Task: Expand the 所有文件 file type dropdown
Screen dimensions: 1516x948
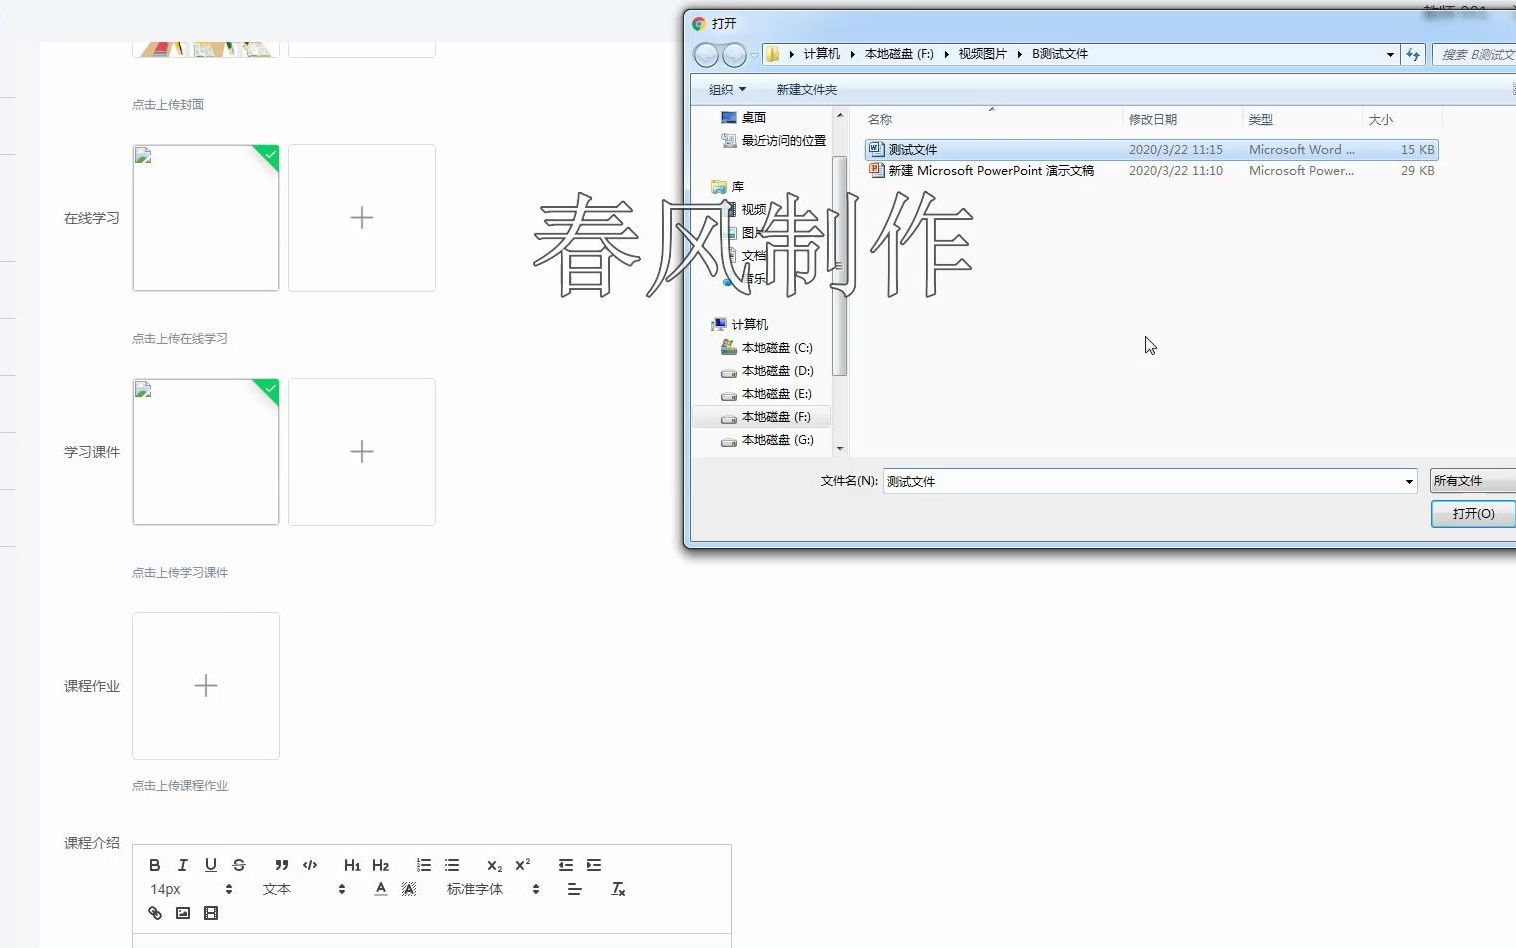Action: click(x=1471, y=481)
